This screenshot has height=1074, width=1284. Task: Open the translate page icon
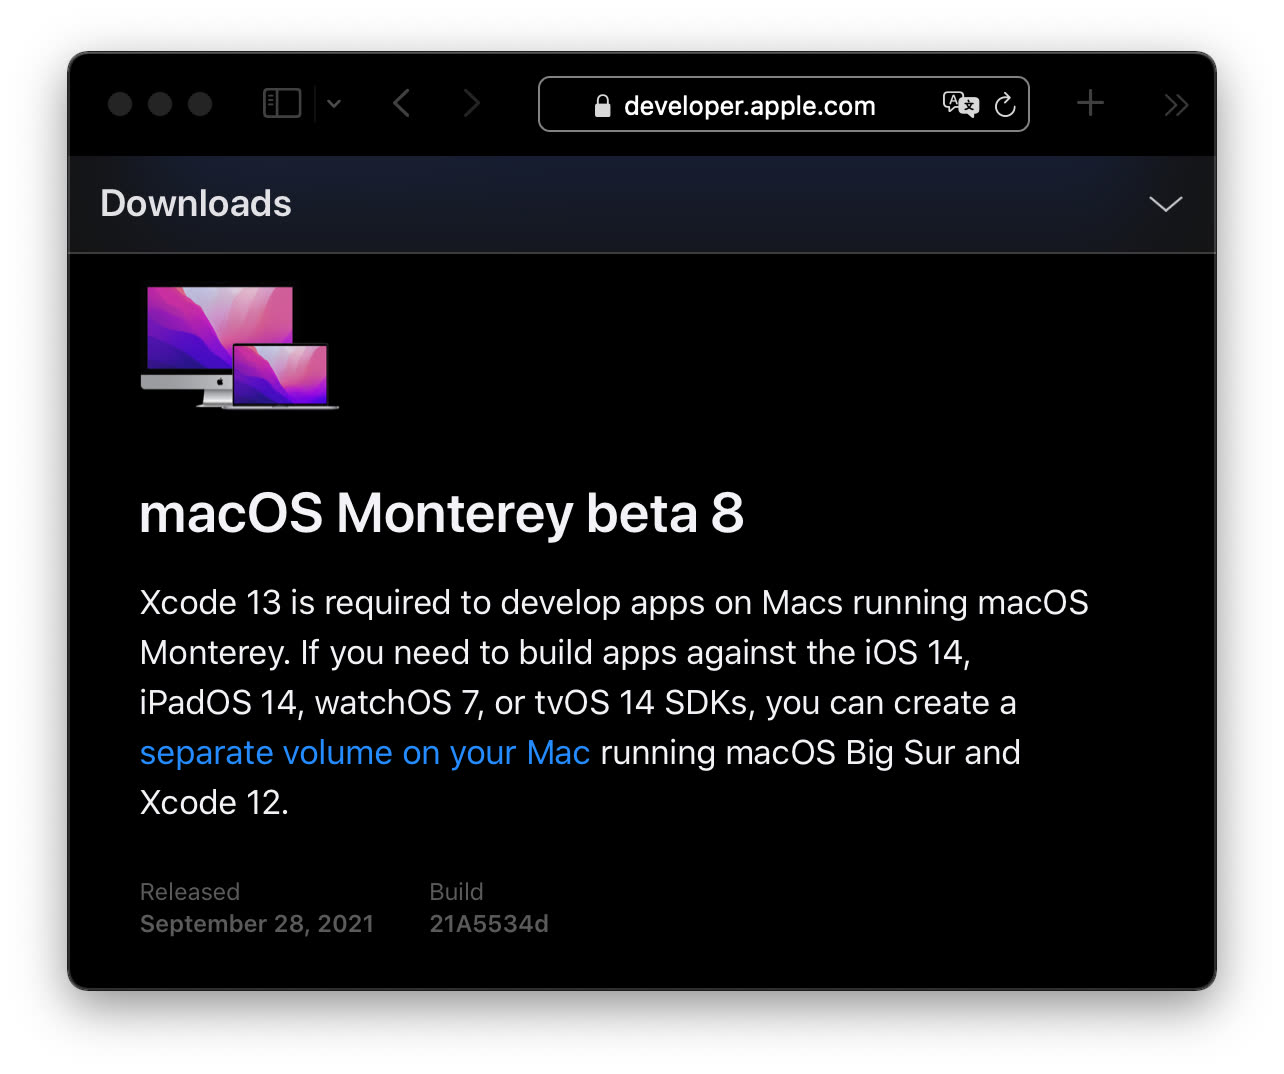961,104
